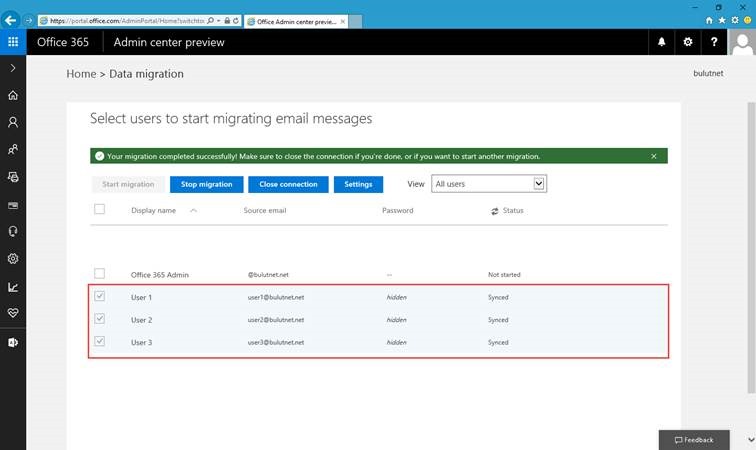Click the Home breadcrumb link
This screenshot has height=450, width=756.
pos(81,74)
